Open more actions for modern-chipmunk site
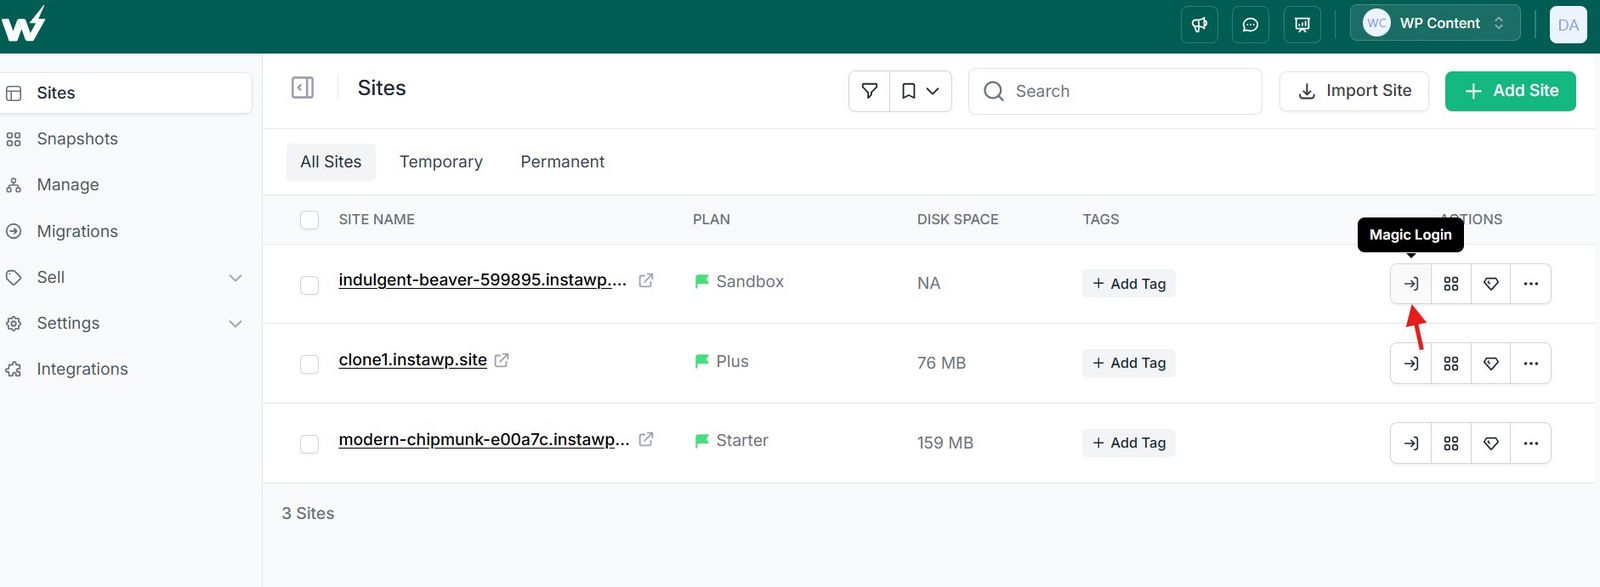1600x587 pixels. click(x=1531, y=443)
